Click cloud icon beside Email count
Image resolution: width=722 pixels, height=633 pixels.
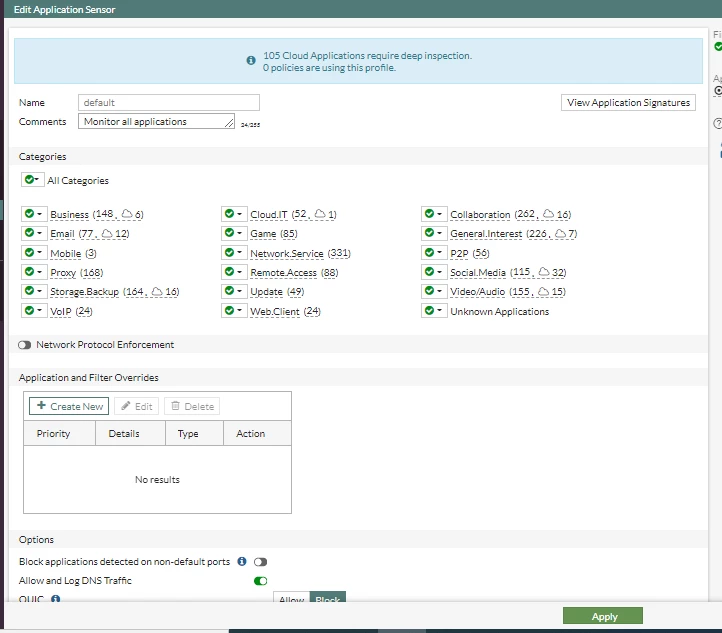coord(107,233)
